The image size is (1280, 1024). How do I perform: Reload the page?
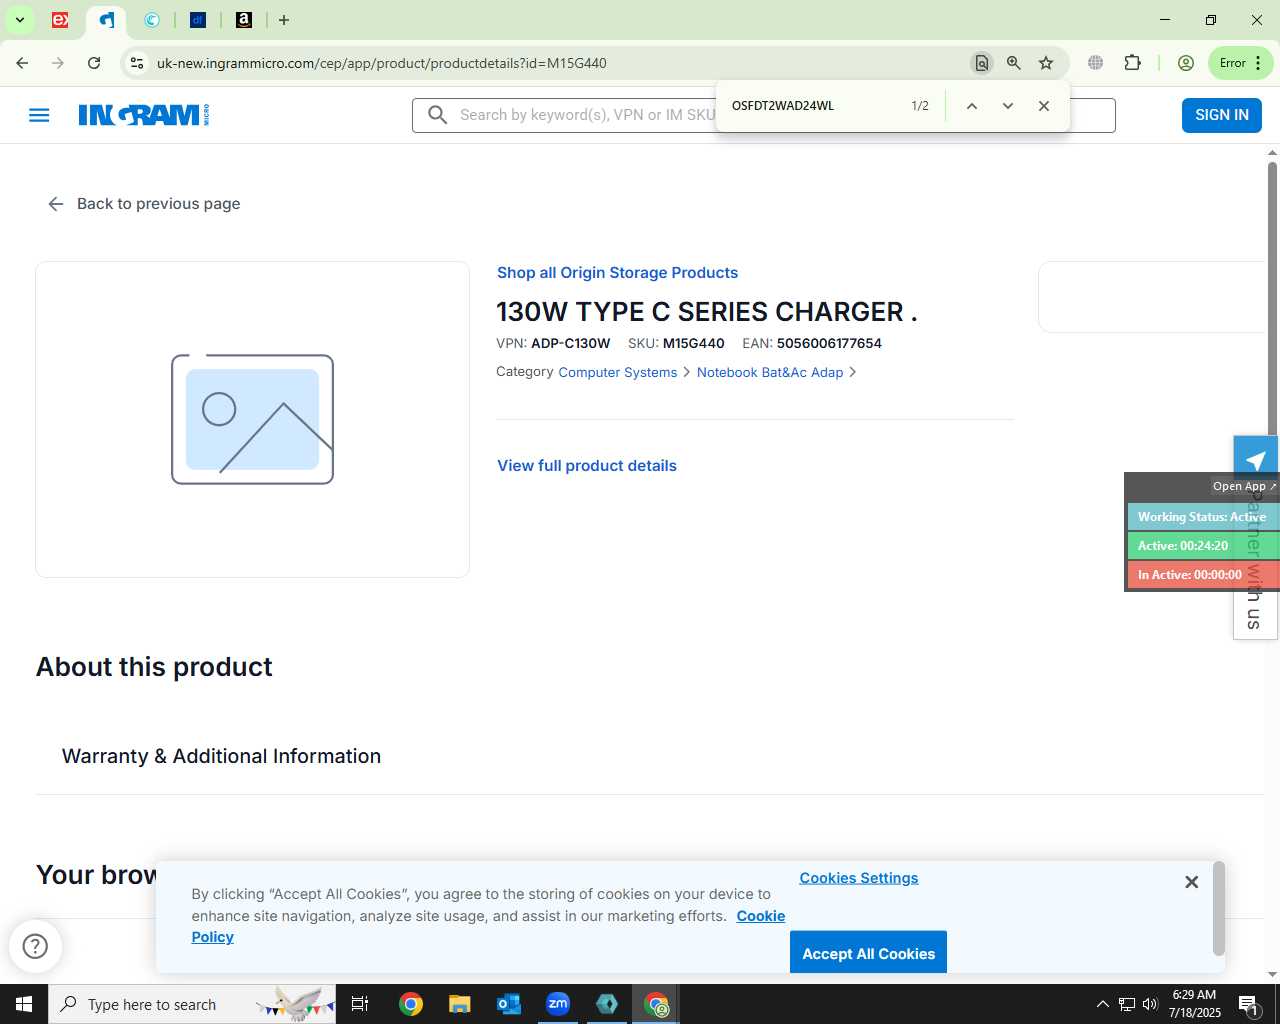click(94, 63)
